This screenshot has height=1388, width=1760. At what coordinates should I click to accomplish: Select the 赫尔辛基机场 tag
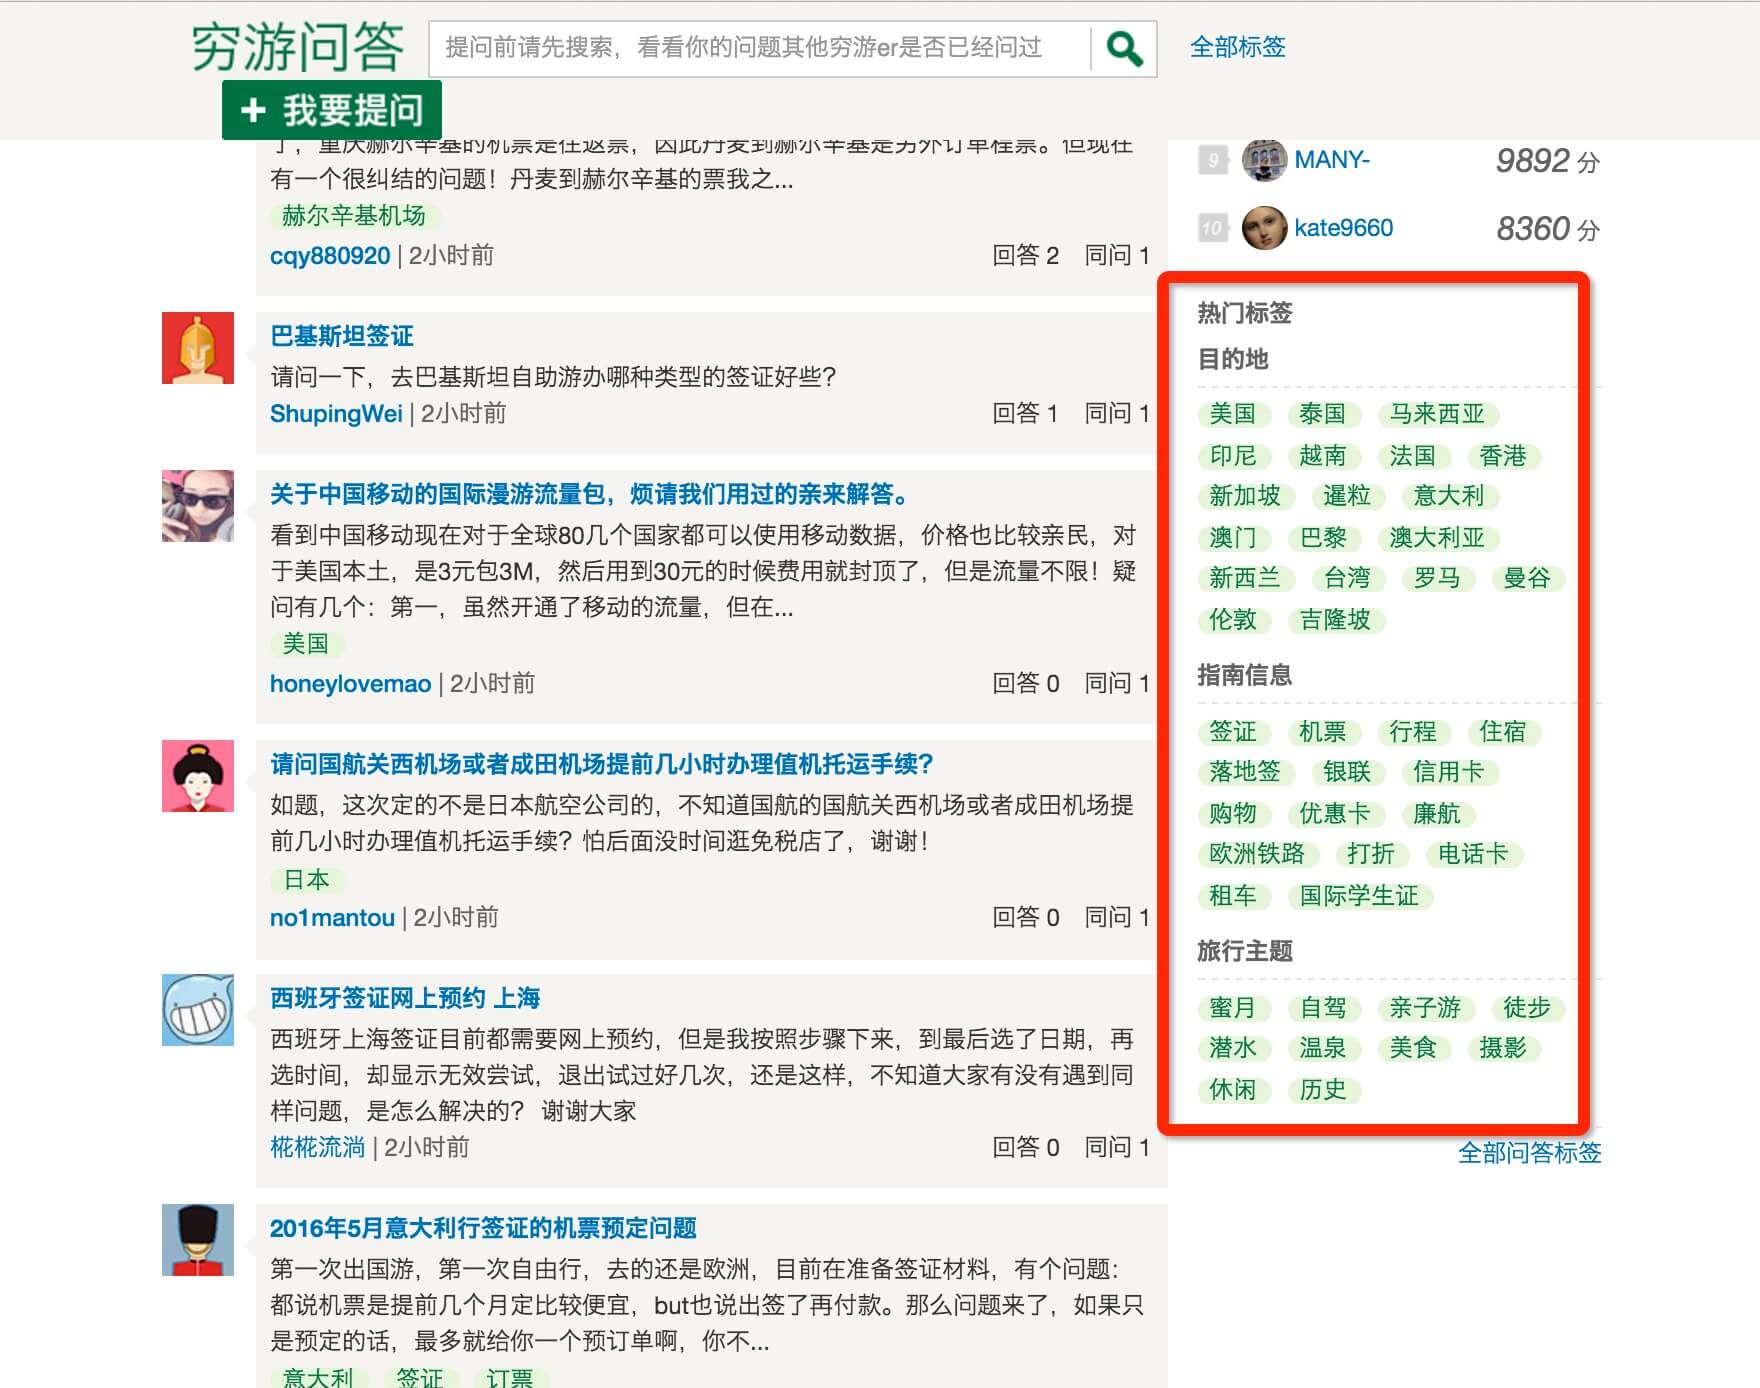coord(354,216)
